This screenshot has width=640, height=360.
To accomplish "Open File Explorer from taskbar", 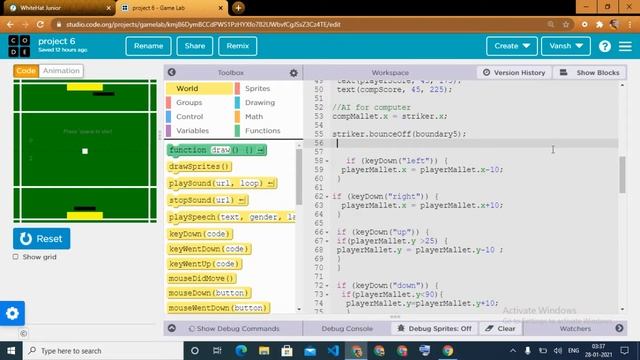I will click(264, 351).
